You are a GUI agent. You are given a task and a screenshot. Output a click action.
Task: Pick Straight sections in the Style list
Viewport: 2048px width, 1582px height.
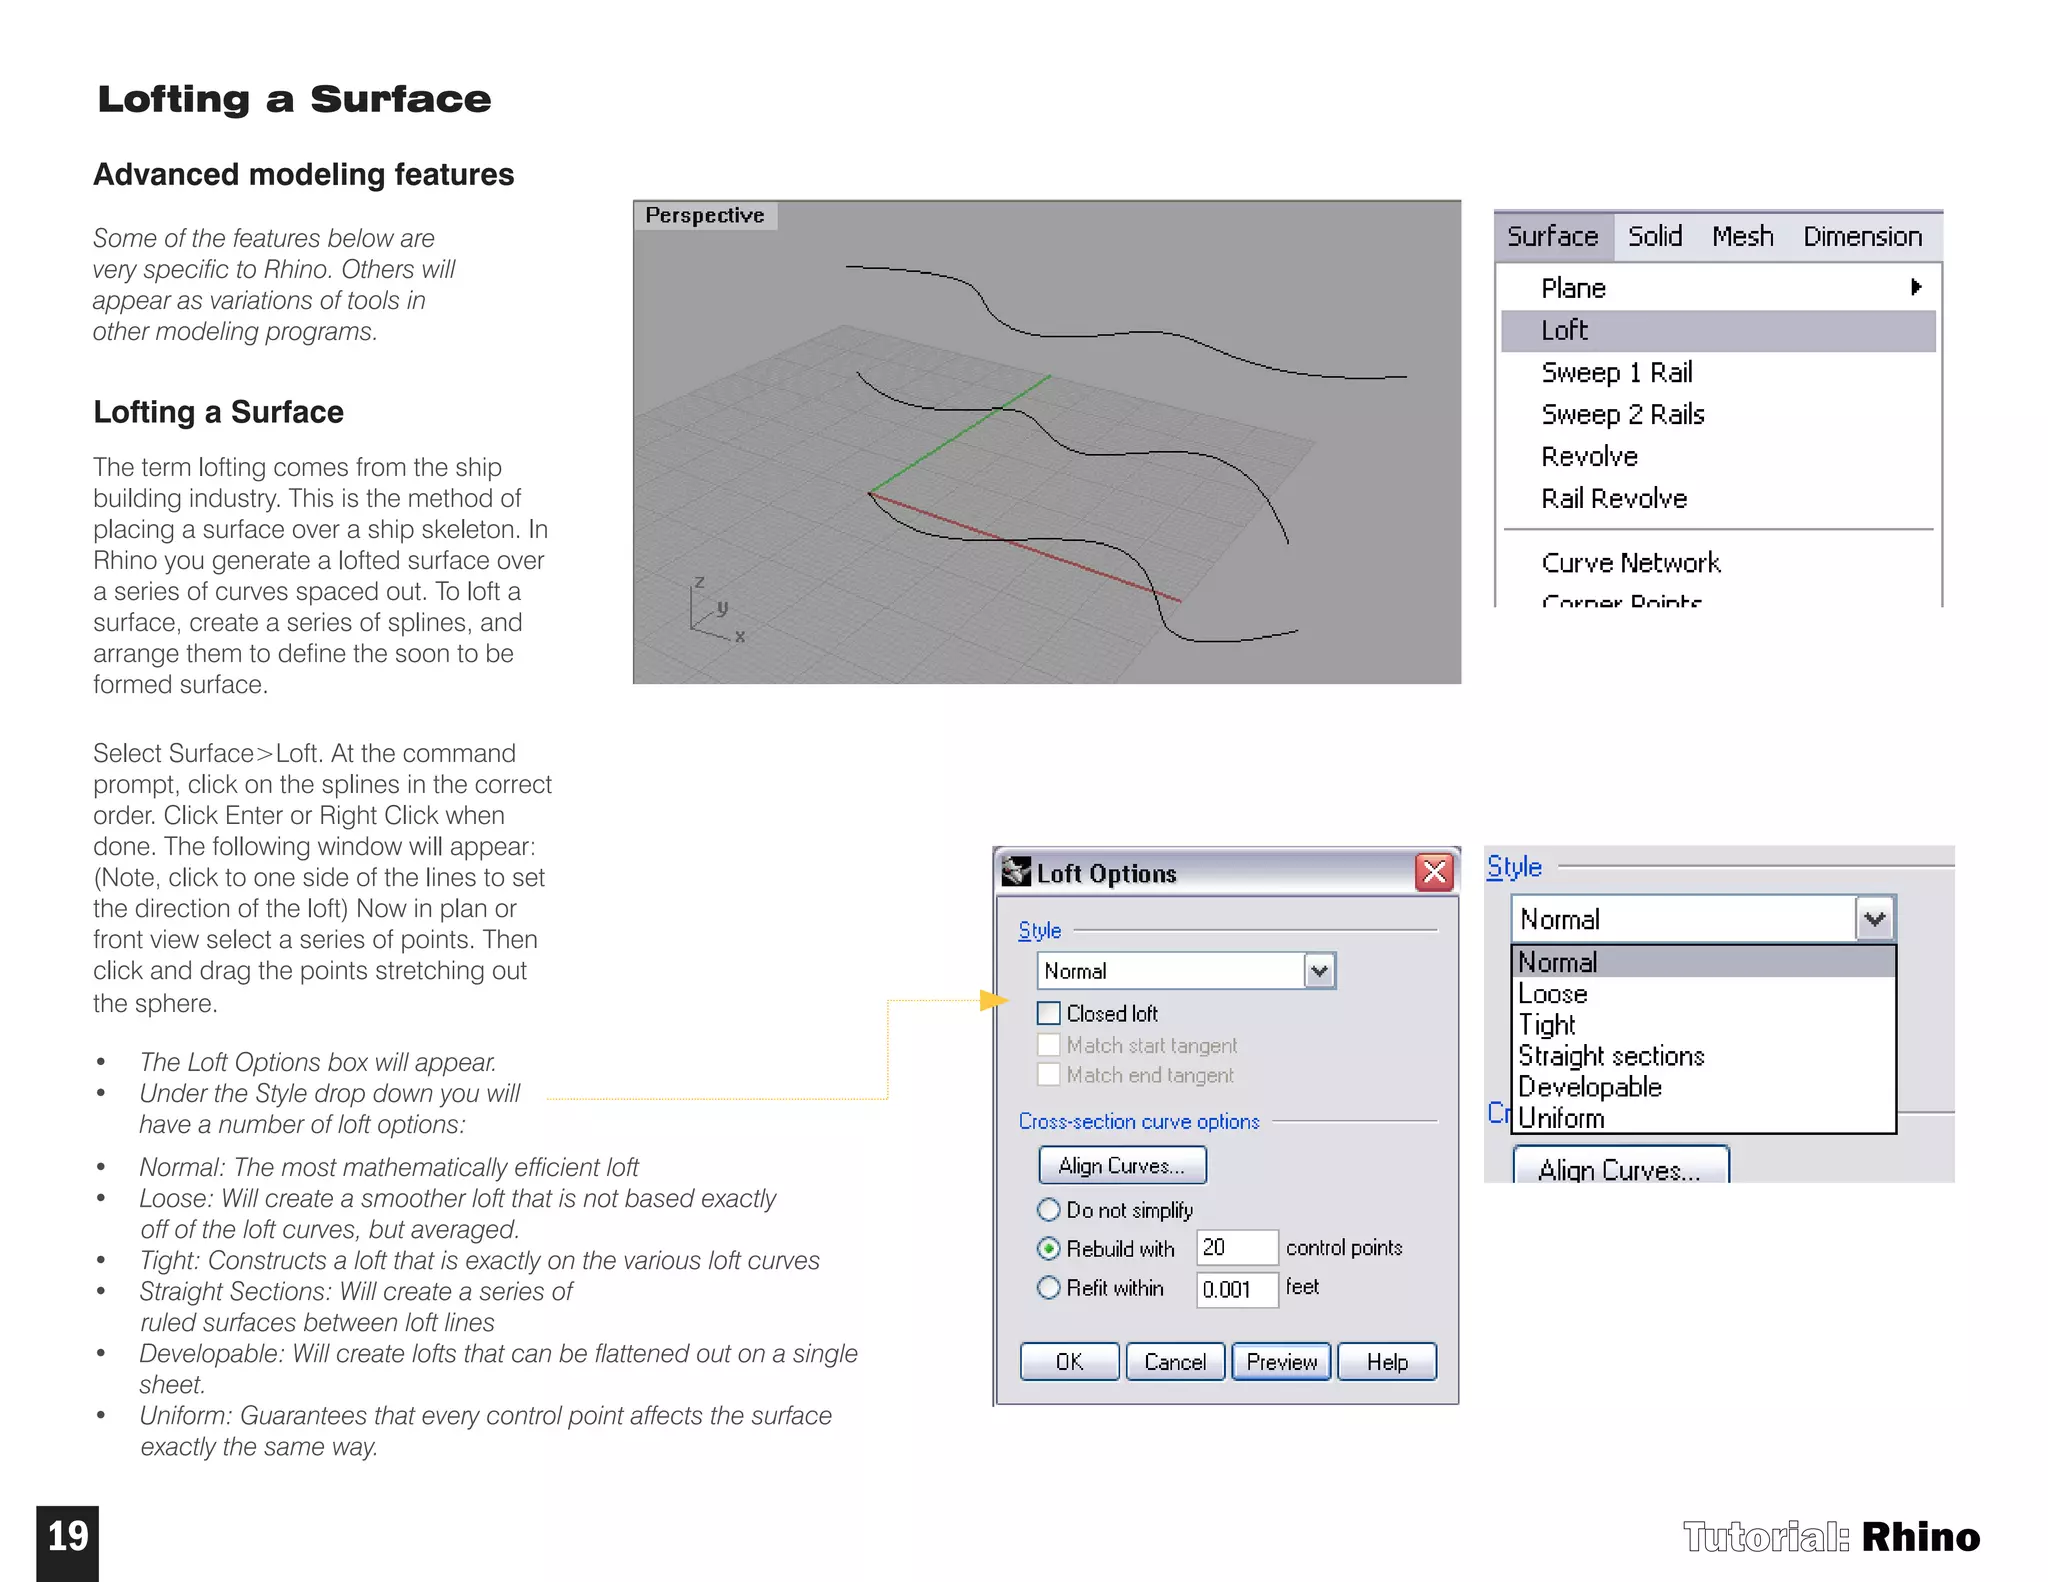point(1704,1055)
